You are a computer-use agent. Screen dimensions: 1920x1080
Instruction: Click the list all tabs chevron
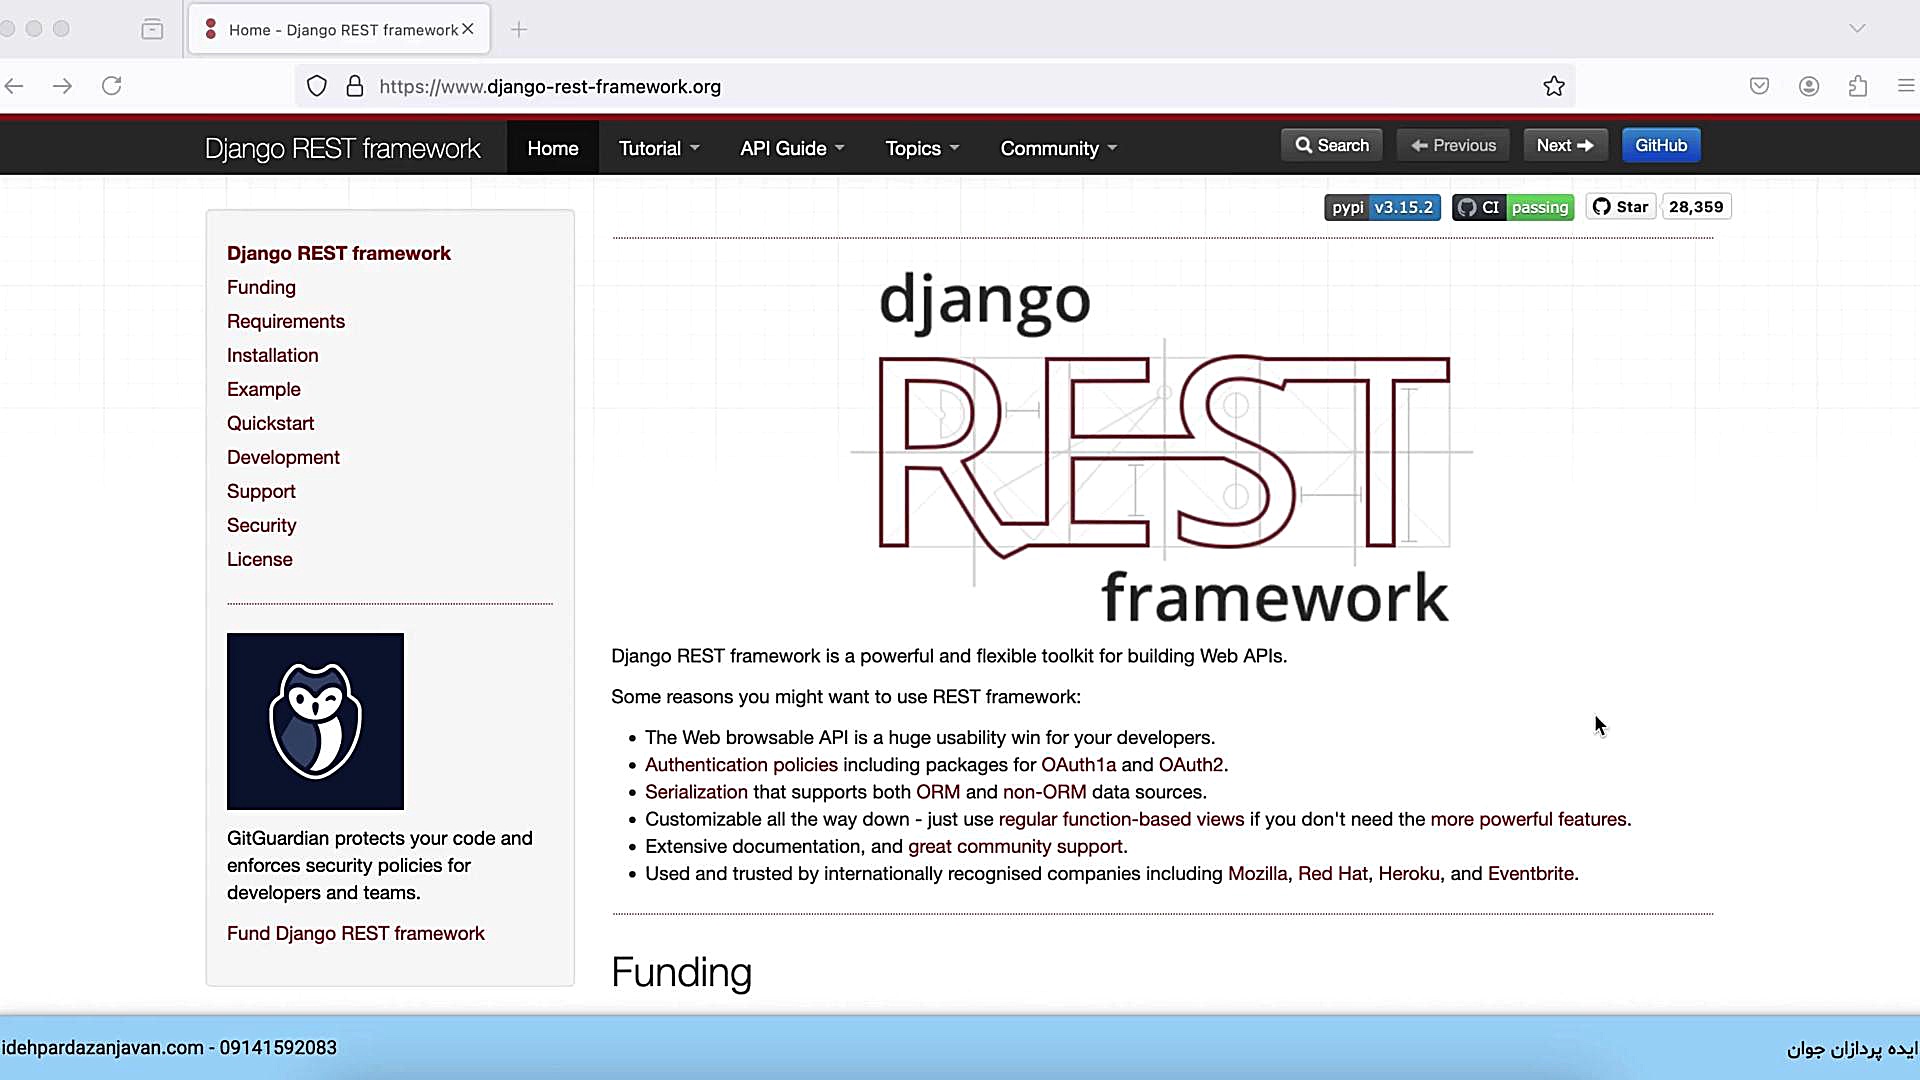tap(1857, 28)
